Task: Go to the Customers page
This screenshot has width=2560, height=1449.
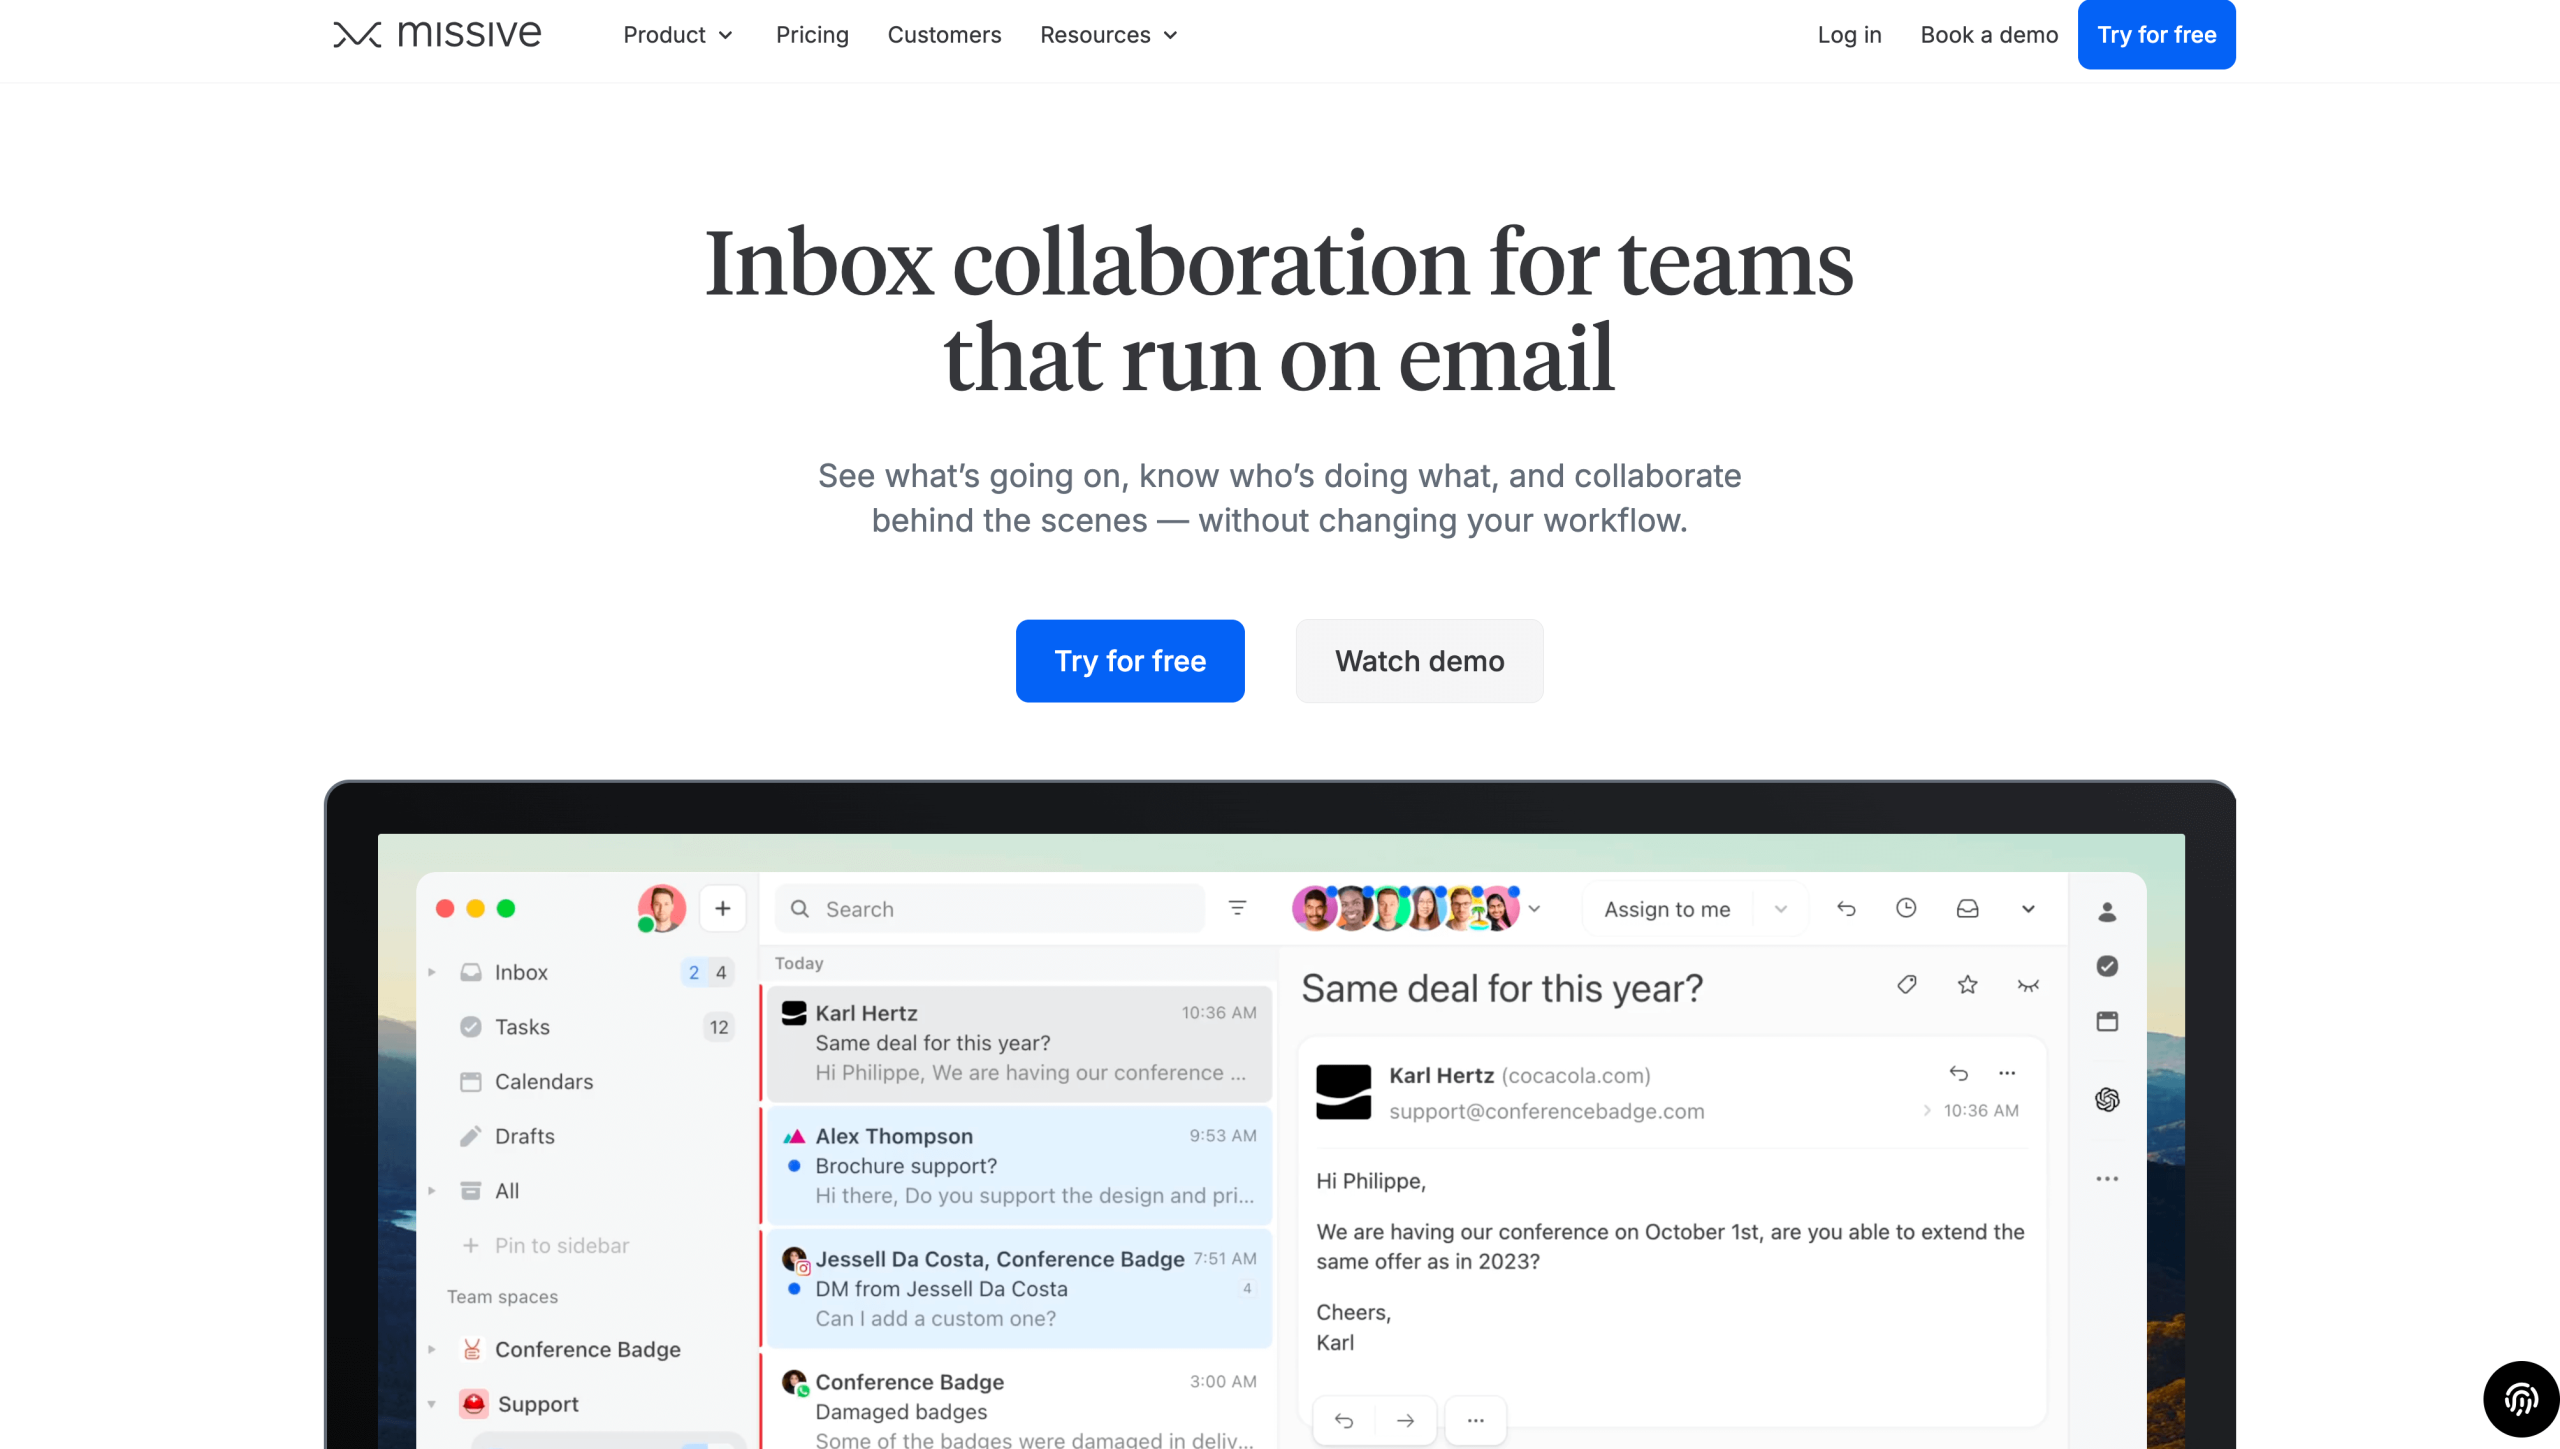Action: point(944,35)
